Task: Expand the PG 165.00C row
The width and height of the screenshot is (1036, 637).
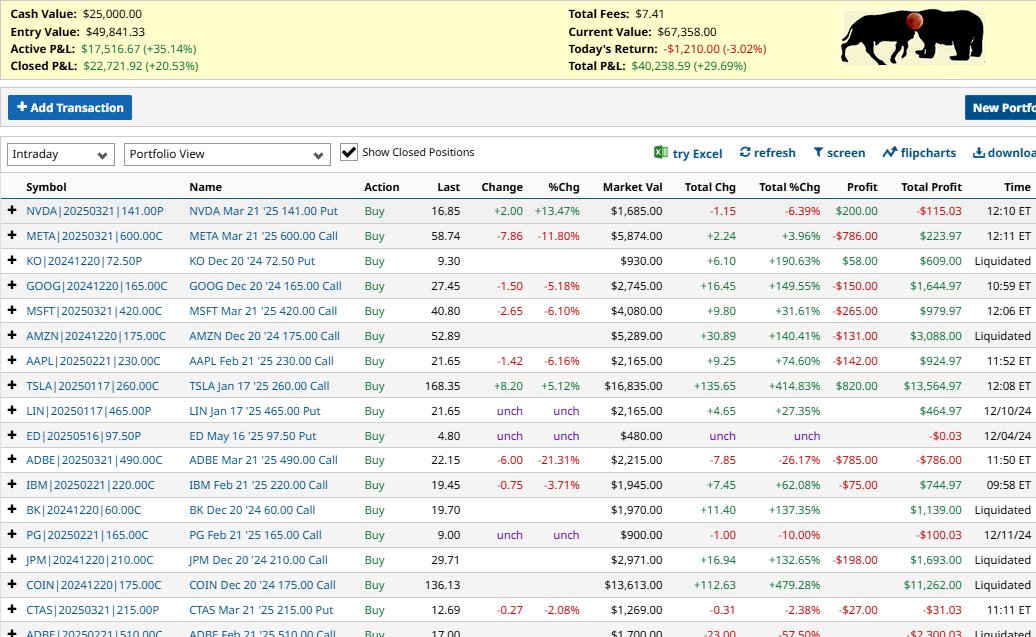Action: pos(12,535)
